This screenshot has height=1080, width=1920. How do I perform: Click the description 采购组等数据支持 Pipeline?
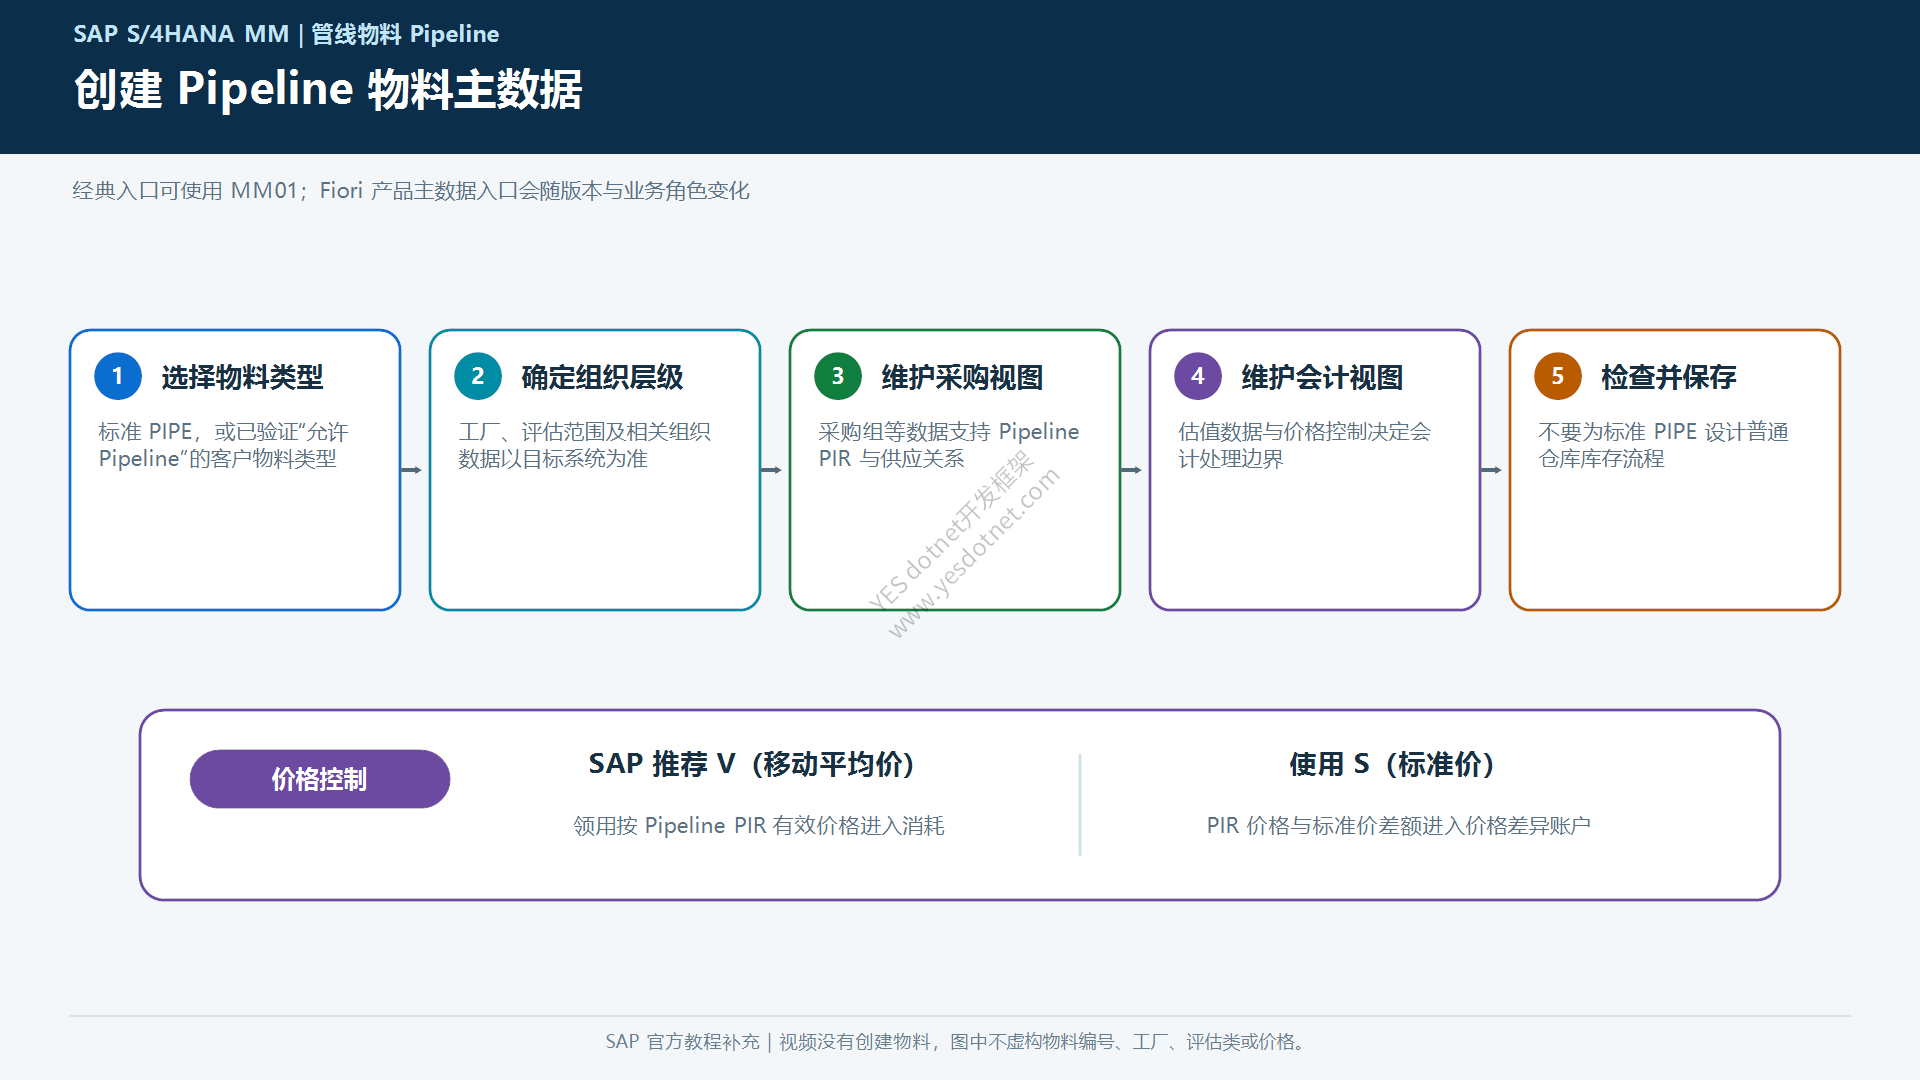coord(949,432)
